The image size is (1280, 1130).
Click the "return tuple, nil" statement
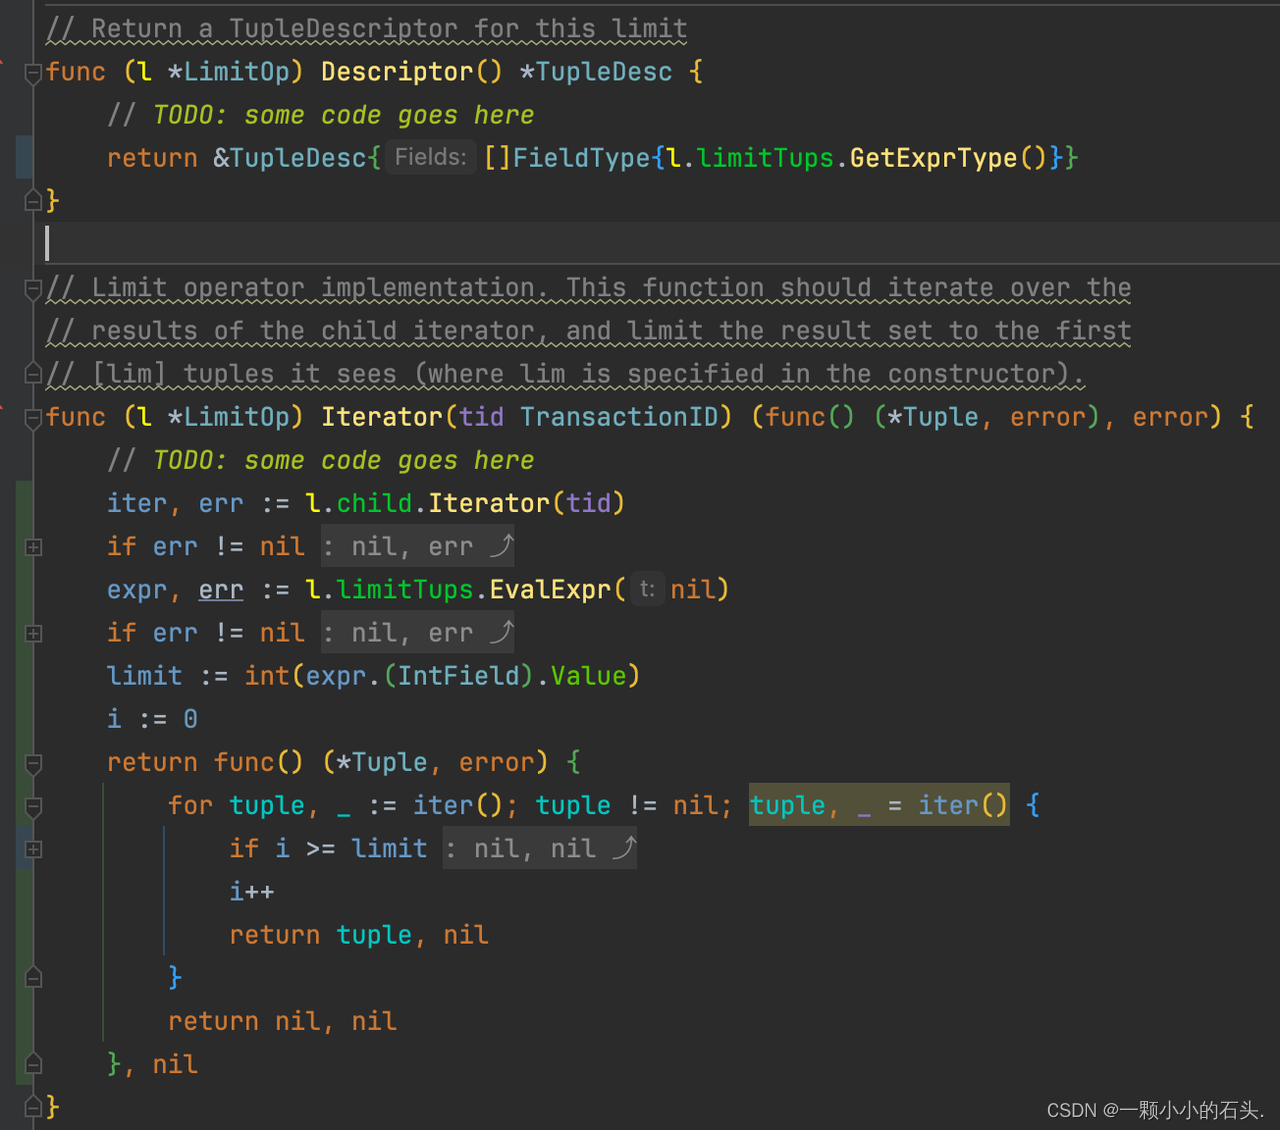[x=359, y=934]
